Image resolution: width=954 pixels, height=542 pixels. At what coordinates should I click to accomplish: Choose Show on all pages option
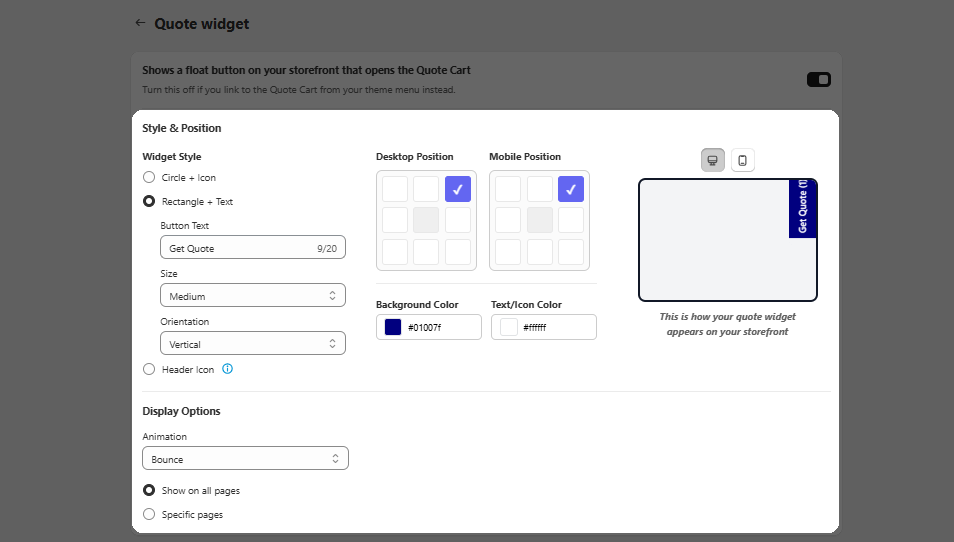point(149,490)
